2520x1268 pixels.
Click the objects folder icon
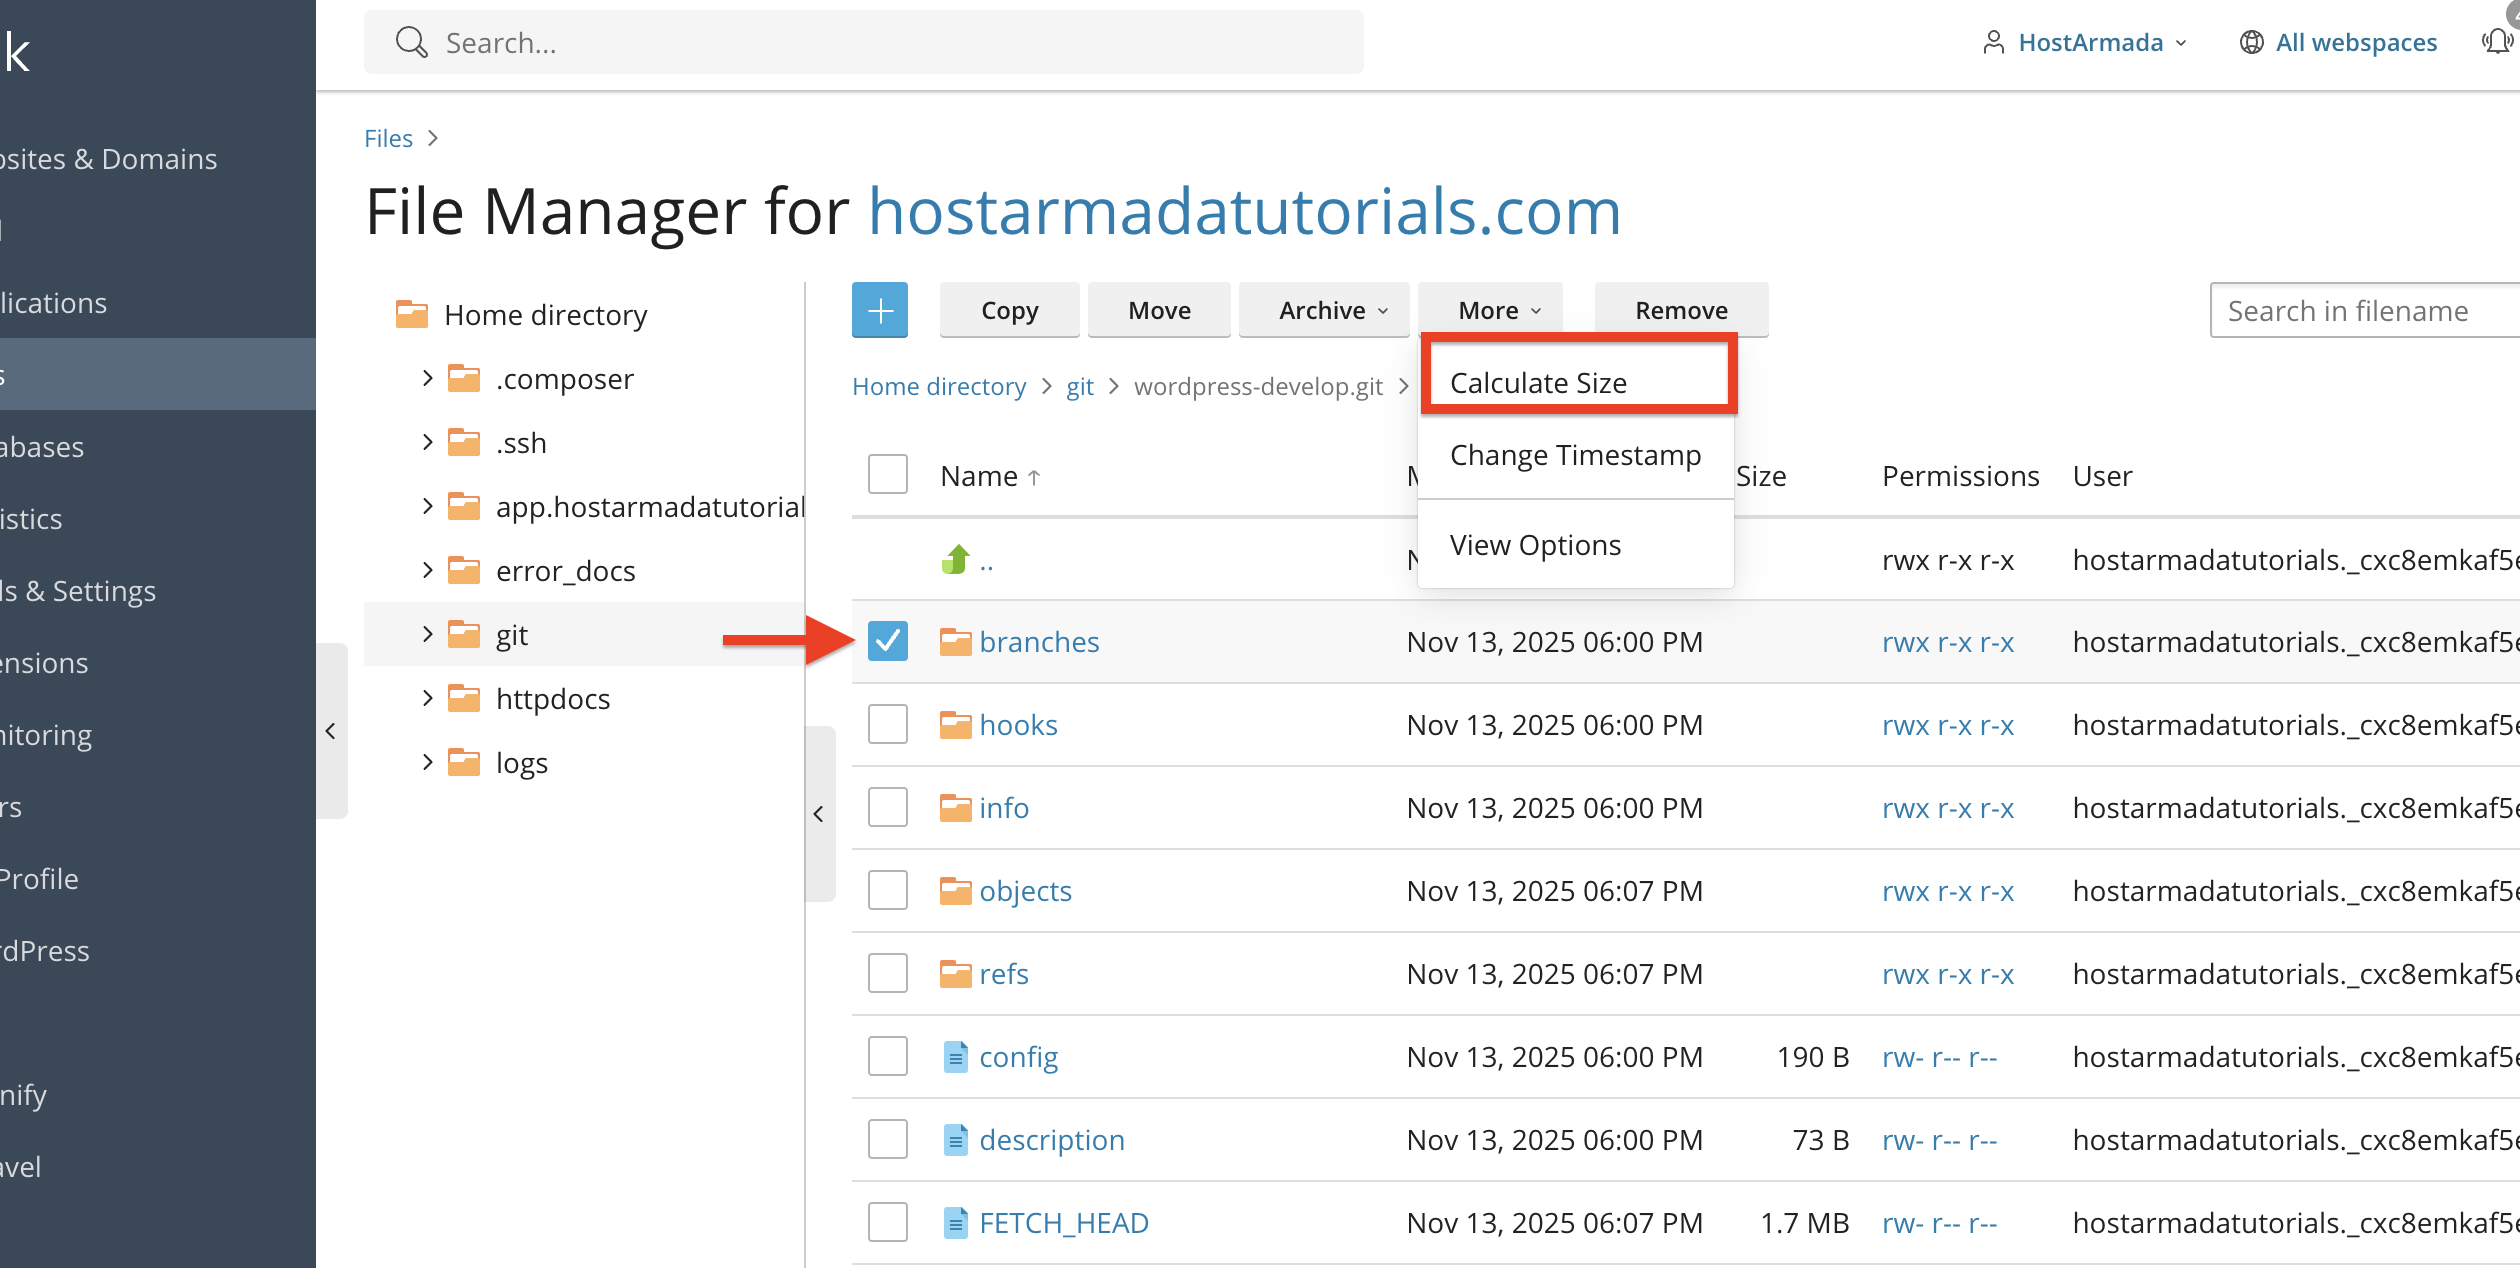click(956, 891)
